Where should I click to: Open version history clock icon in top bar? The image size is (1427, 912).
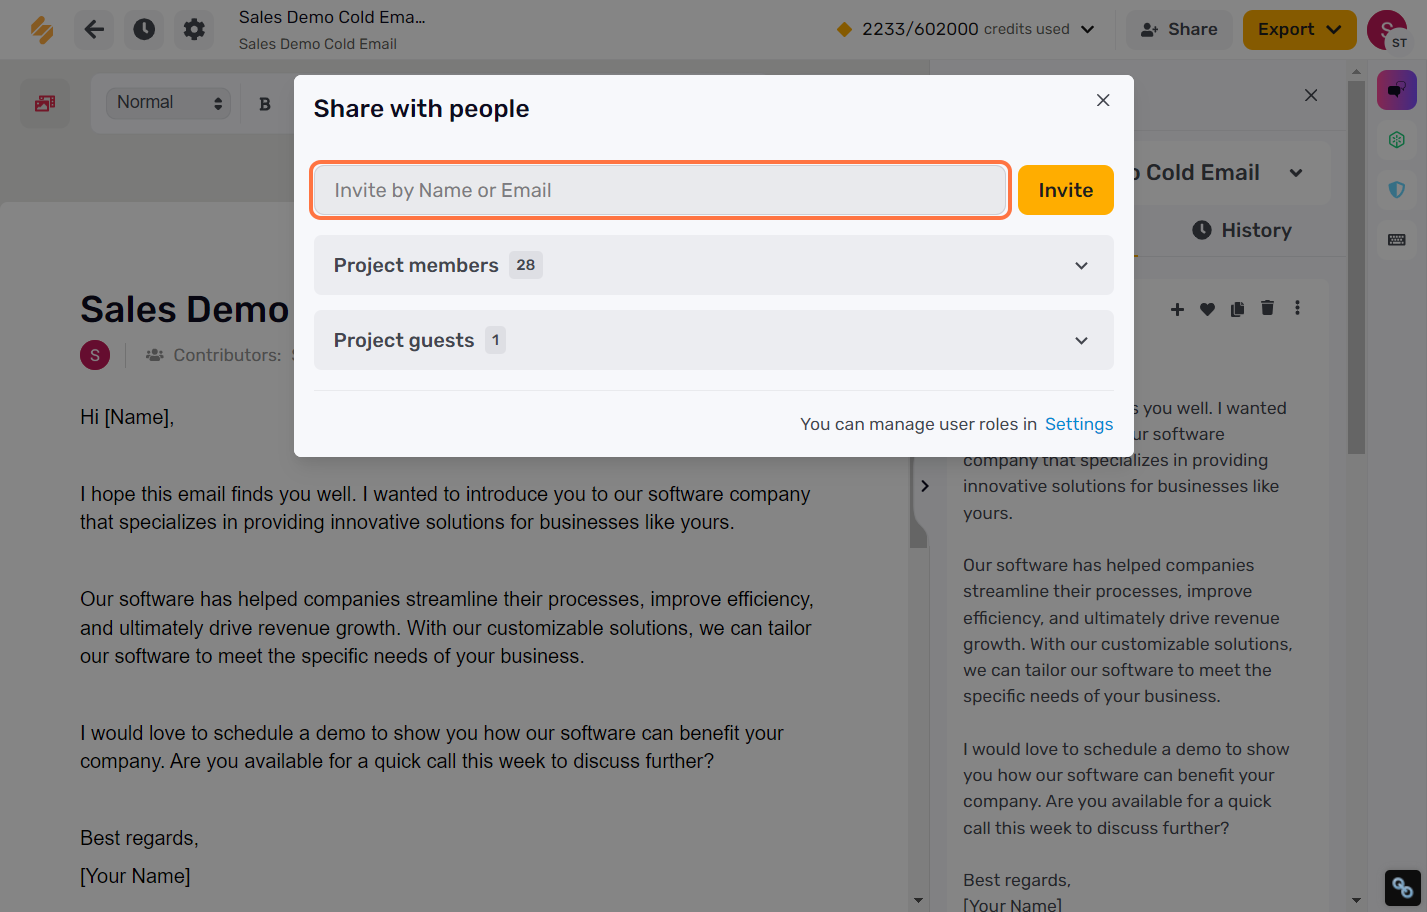click(144, 30)
